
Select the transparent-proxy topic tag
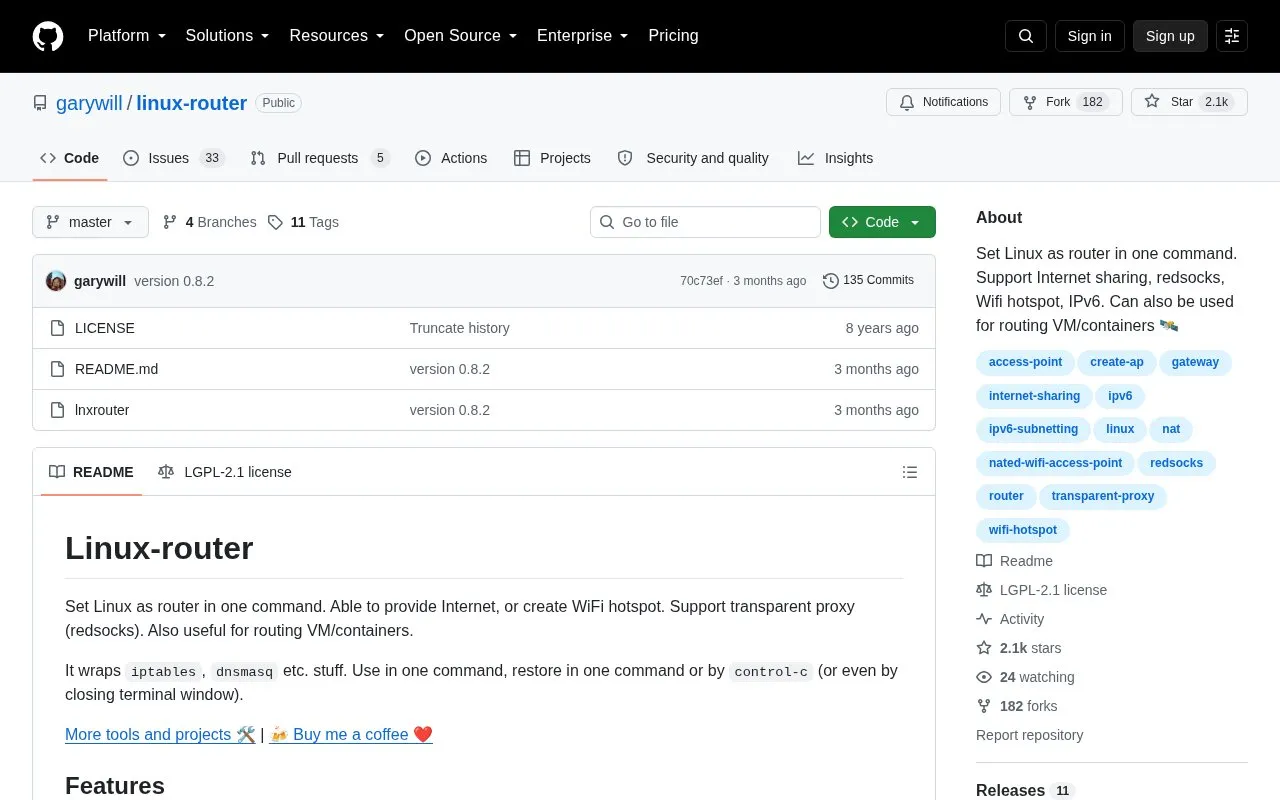(x=1103, y=496)
